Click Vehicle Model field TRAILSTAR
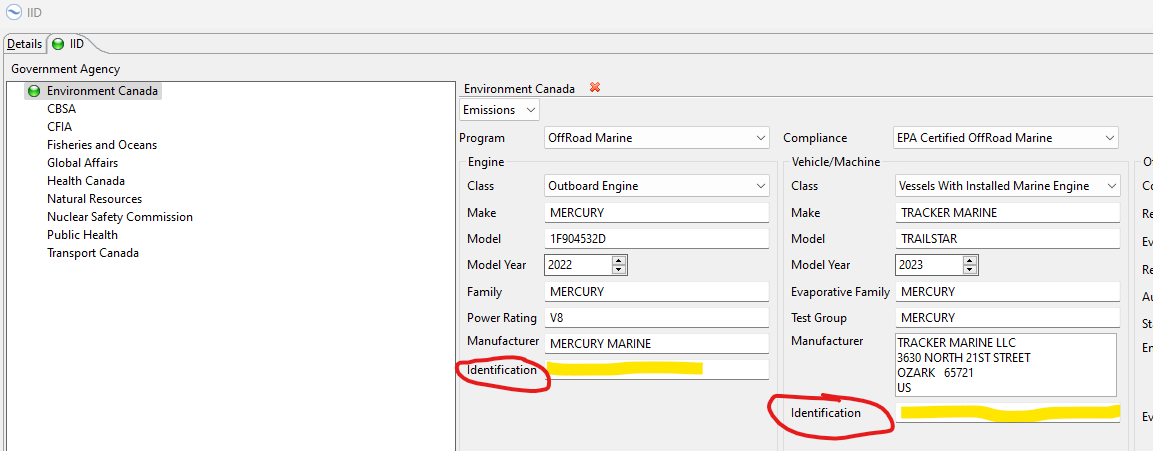The image size is (1153, 451). [1007, 239]
